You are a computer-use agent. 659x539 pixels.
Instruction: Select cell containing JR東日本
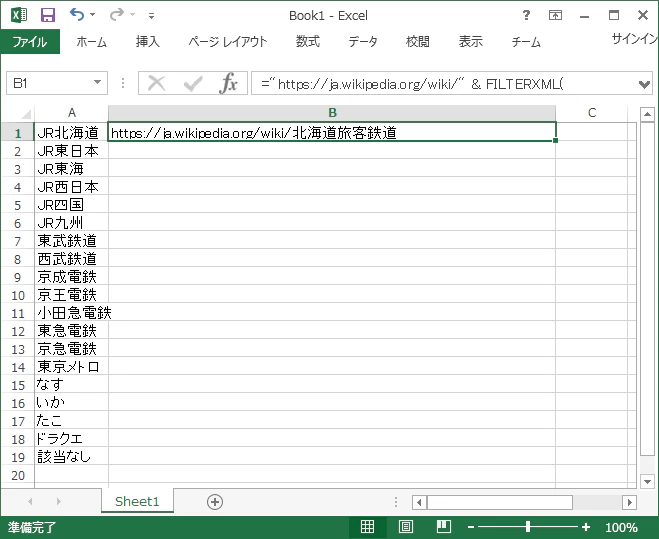pyautogui.click(x=71, y=151)
